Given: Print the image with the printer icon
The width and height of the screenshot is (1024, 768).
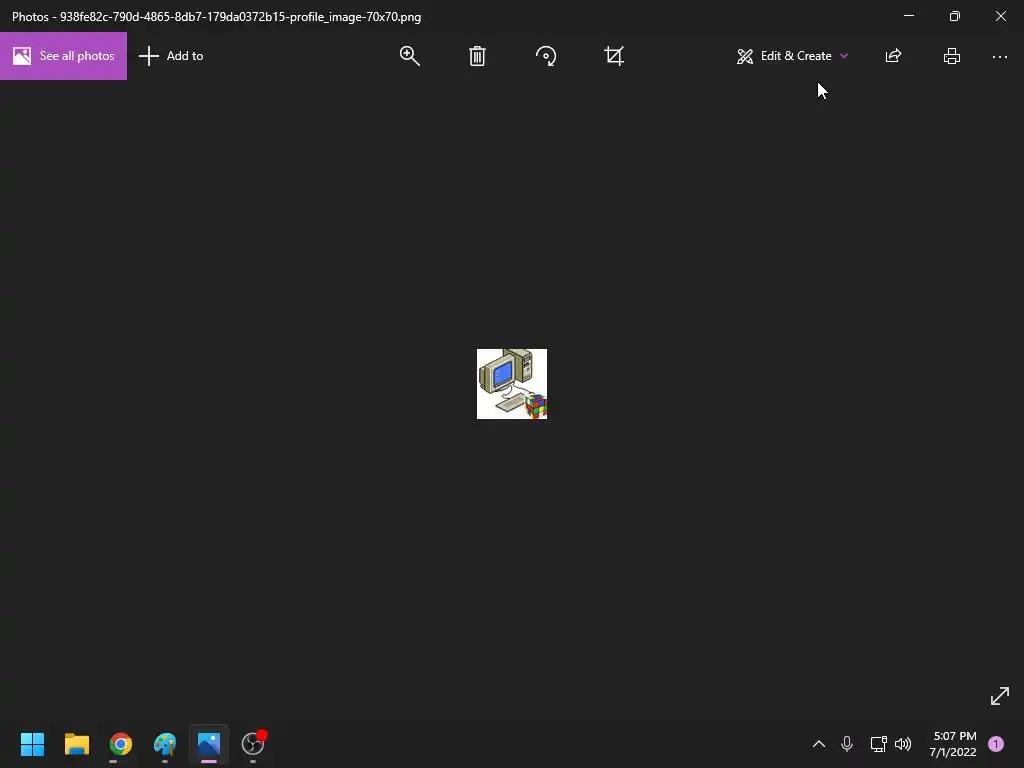Looking at the screenshot, I should click(952, 56).
